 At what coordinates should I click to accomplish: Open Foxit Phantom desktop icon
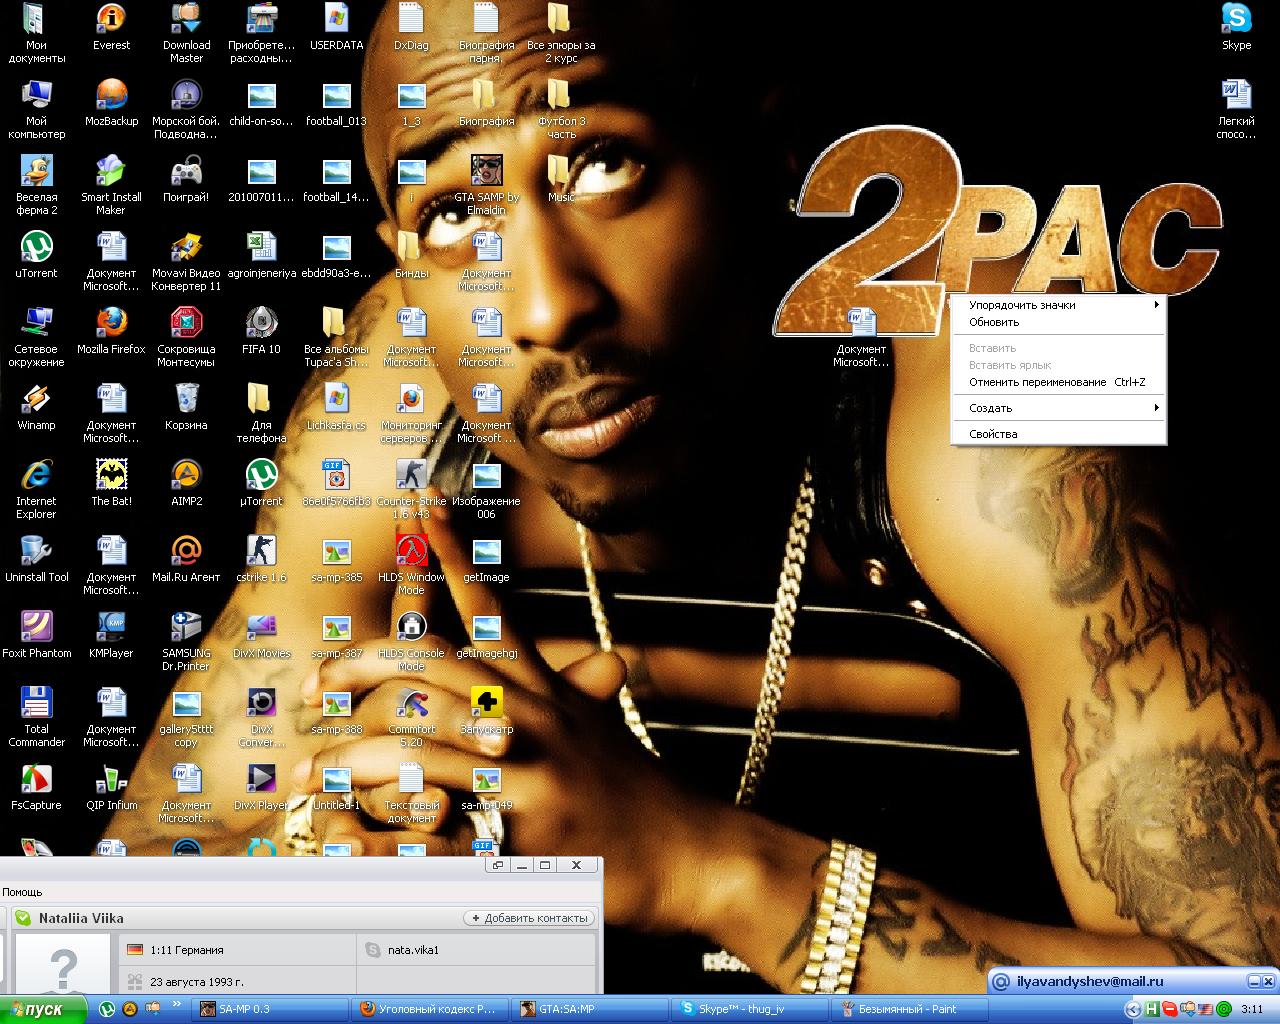coord(36,635)
